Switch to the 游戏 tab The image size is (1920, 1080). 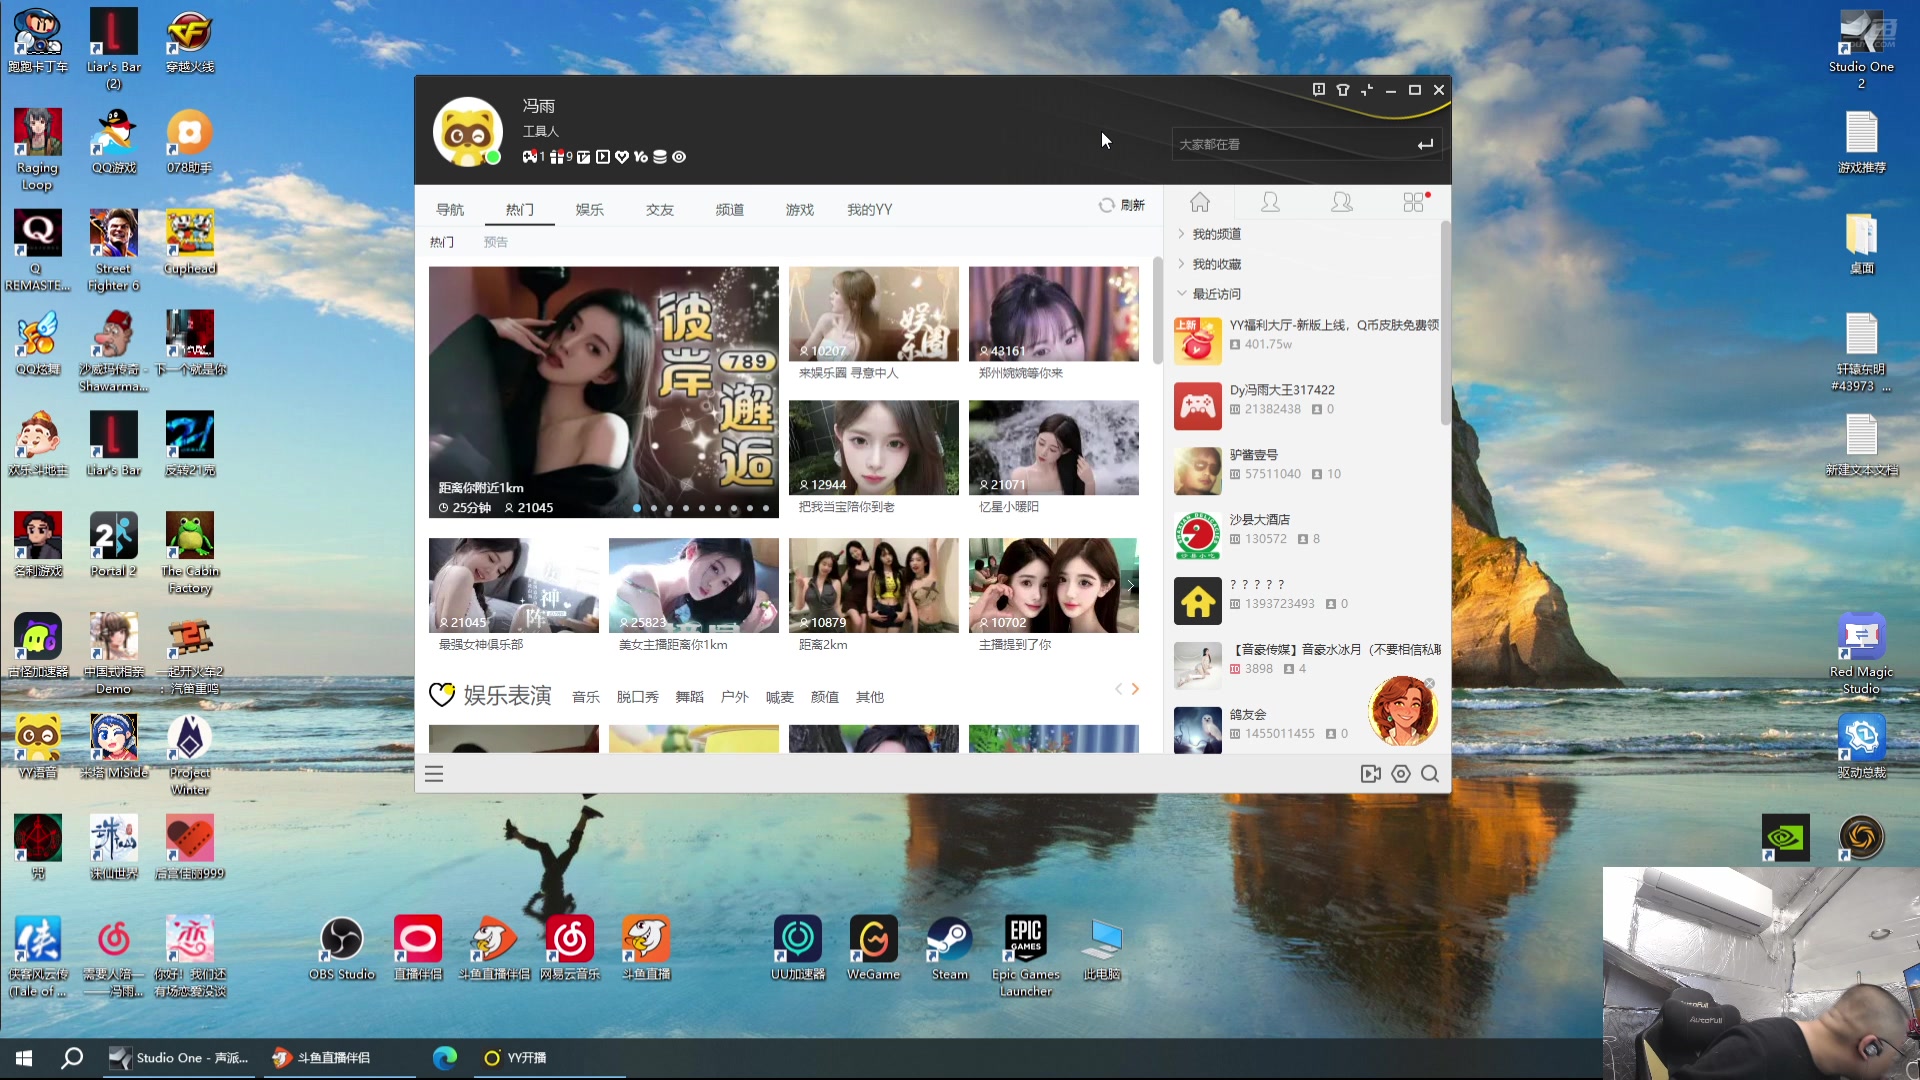[799, 210]
